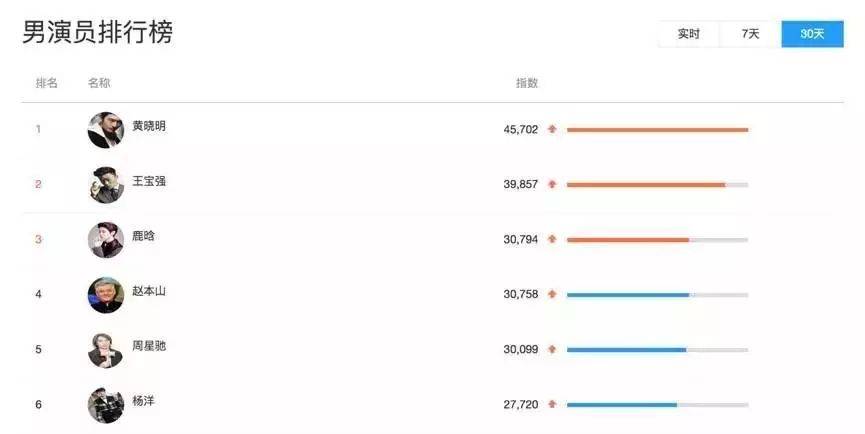This screenshot has width=865, height=434.
Task: Click the orange index bar for 王宝强
Action: pyautogui.click(x=646, y=185)
